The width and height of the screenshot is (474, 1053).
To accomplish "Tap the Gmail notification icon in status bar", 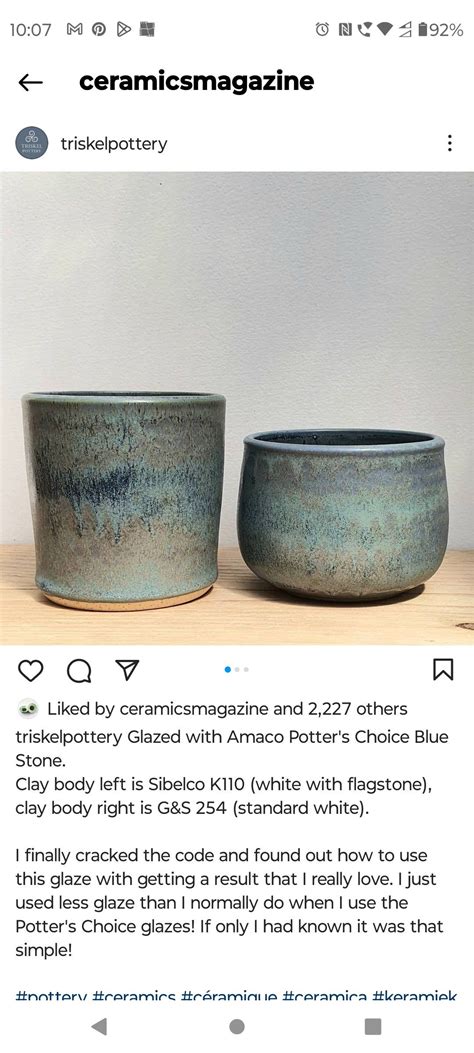I will pyautogui.click(x=74, y=30).
